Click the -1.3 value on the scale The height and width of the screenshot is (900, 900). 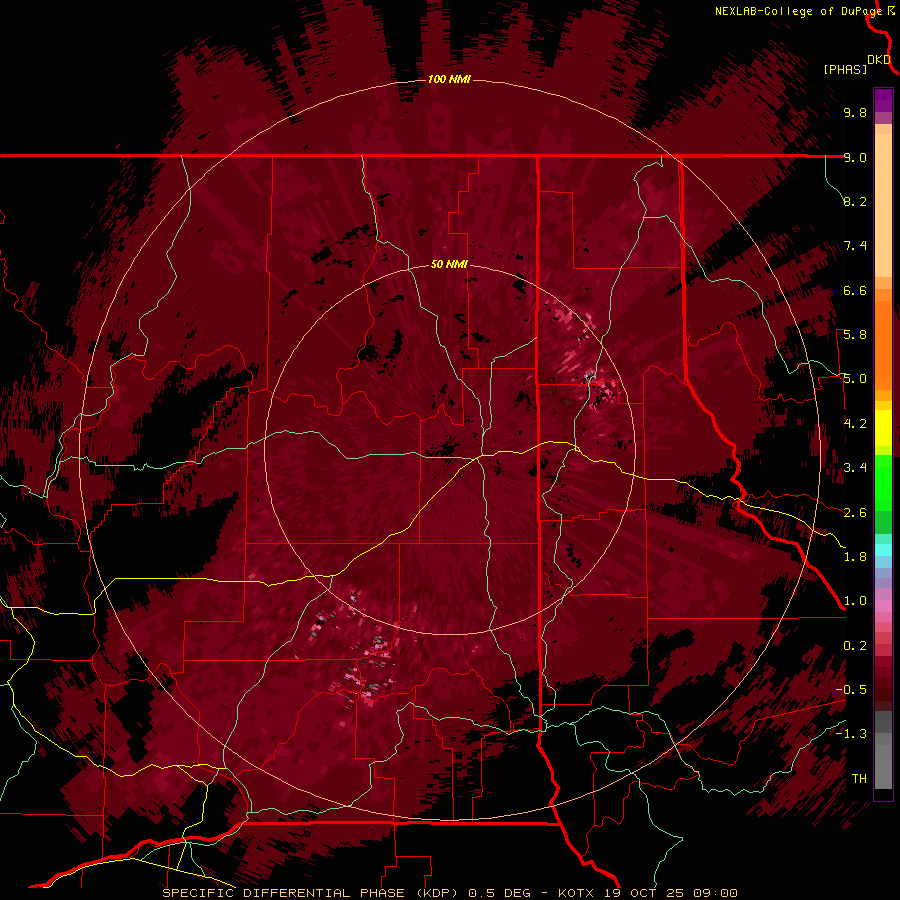(x=851, y=734)
